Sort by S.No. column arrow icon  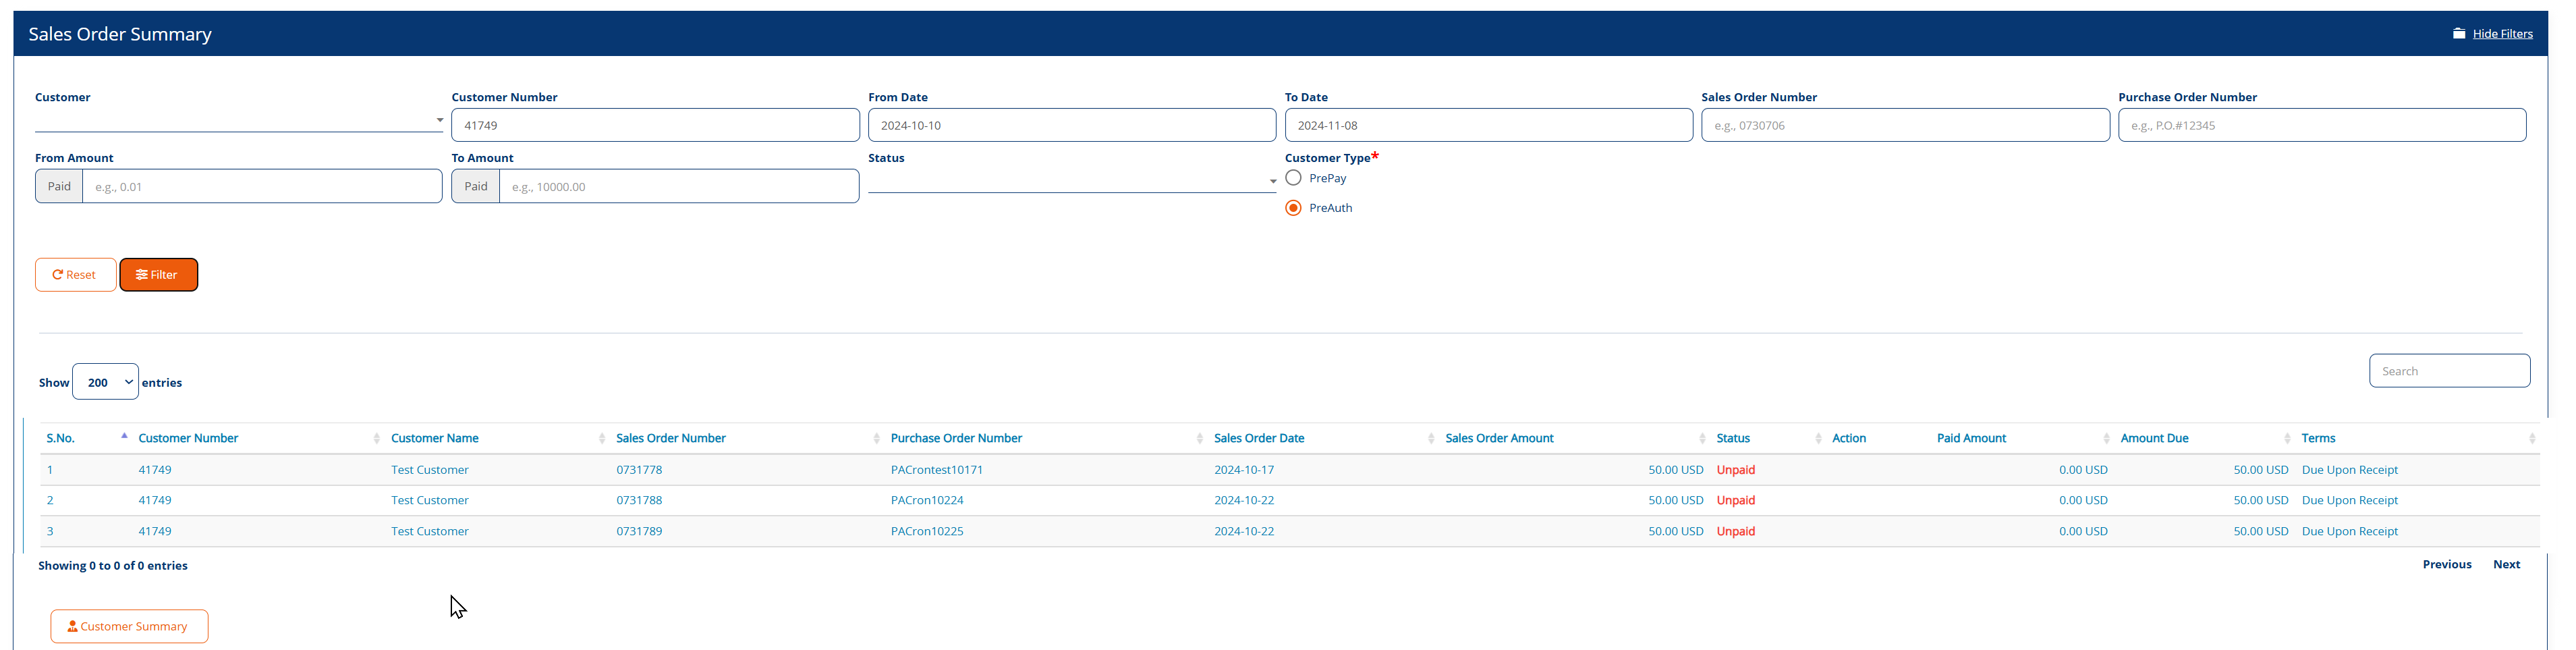[x=124, y=437]
